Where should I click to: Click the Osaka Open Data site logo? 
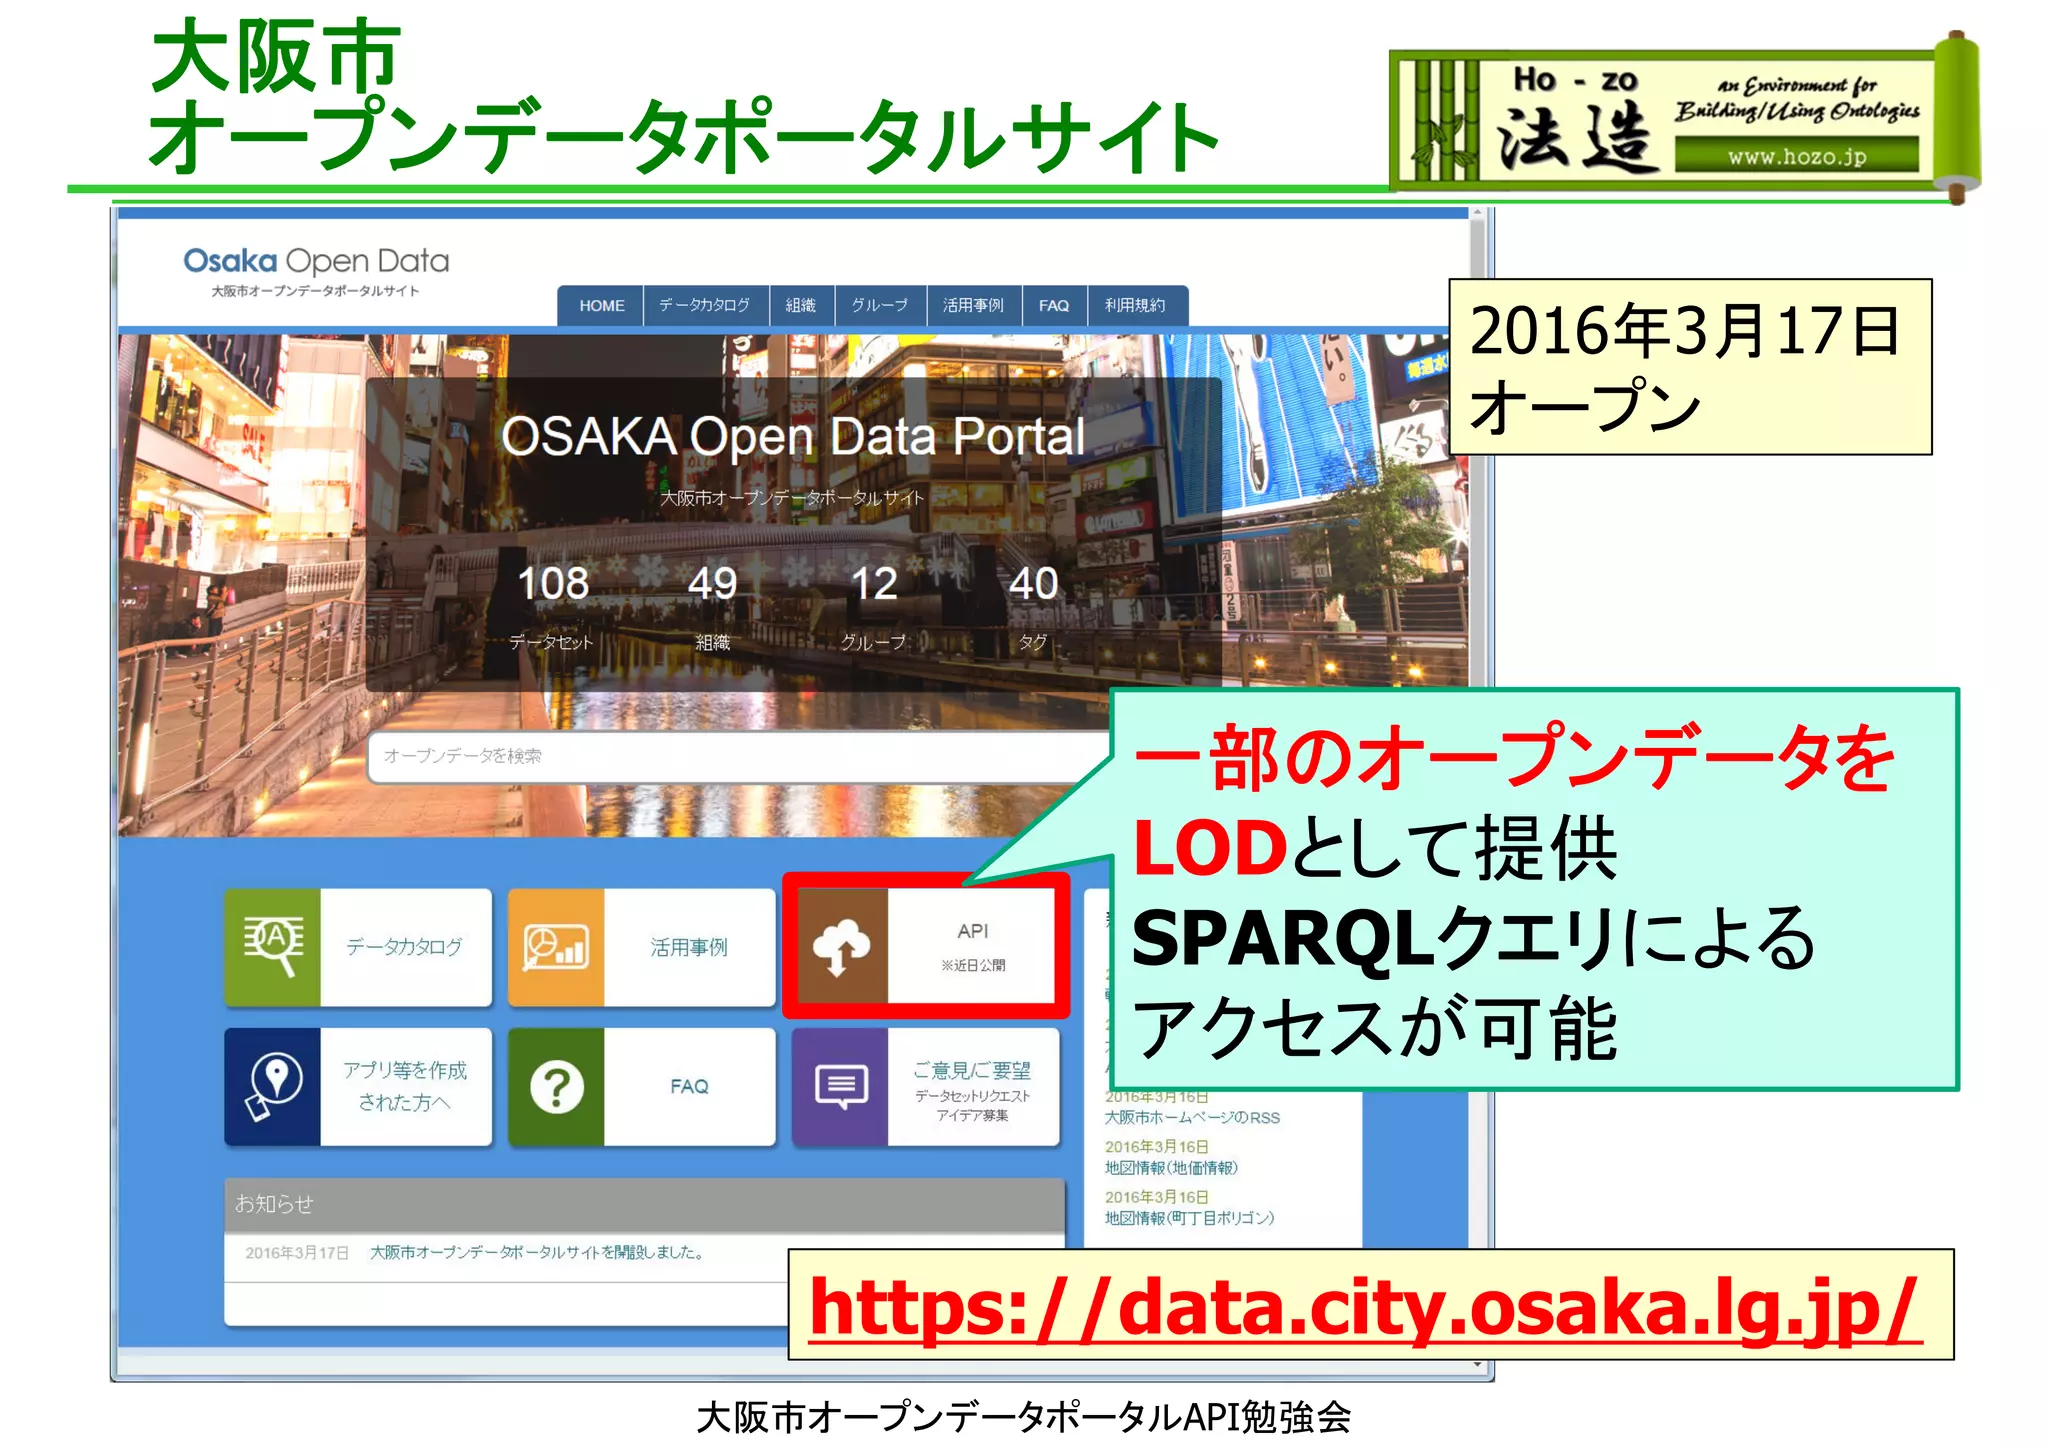pos(316,270)
